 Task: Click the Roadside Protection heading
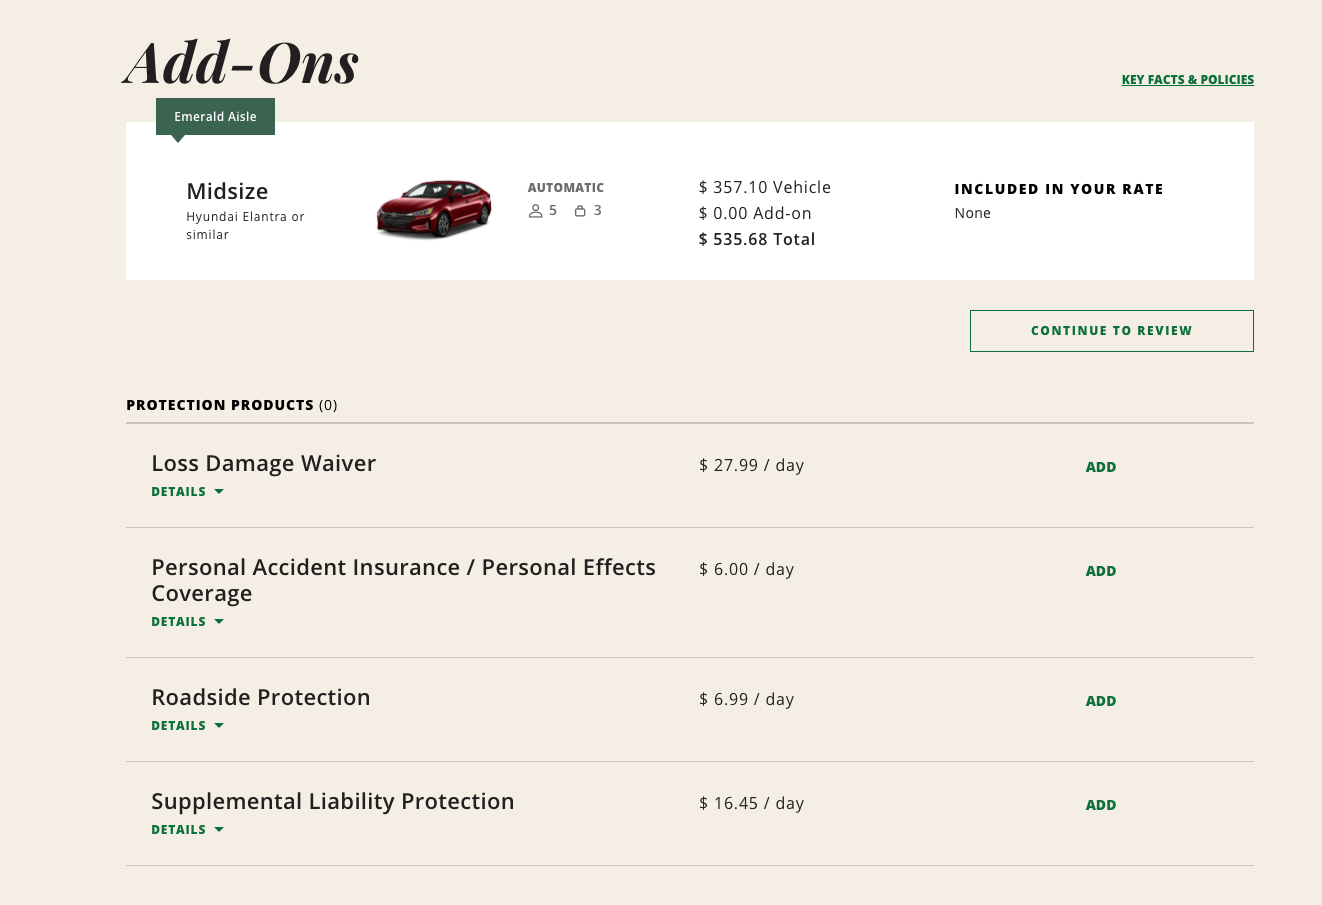260,698
